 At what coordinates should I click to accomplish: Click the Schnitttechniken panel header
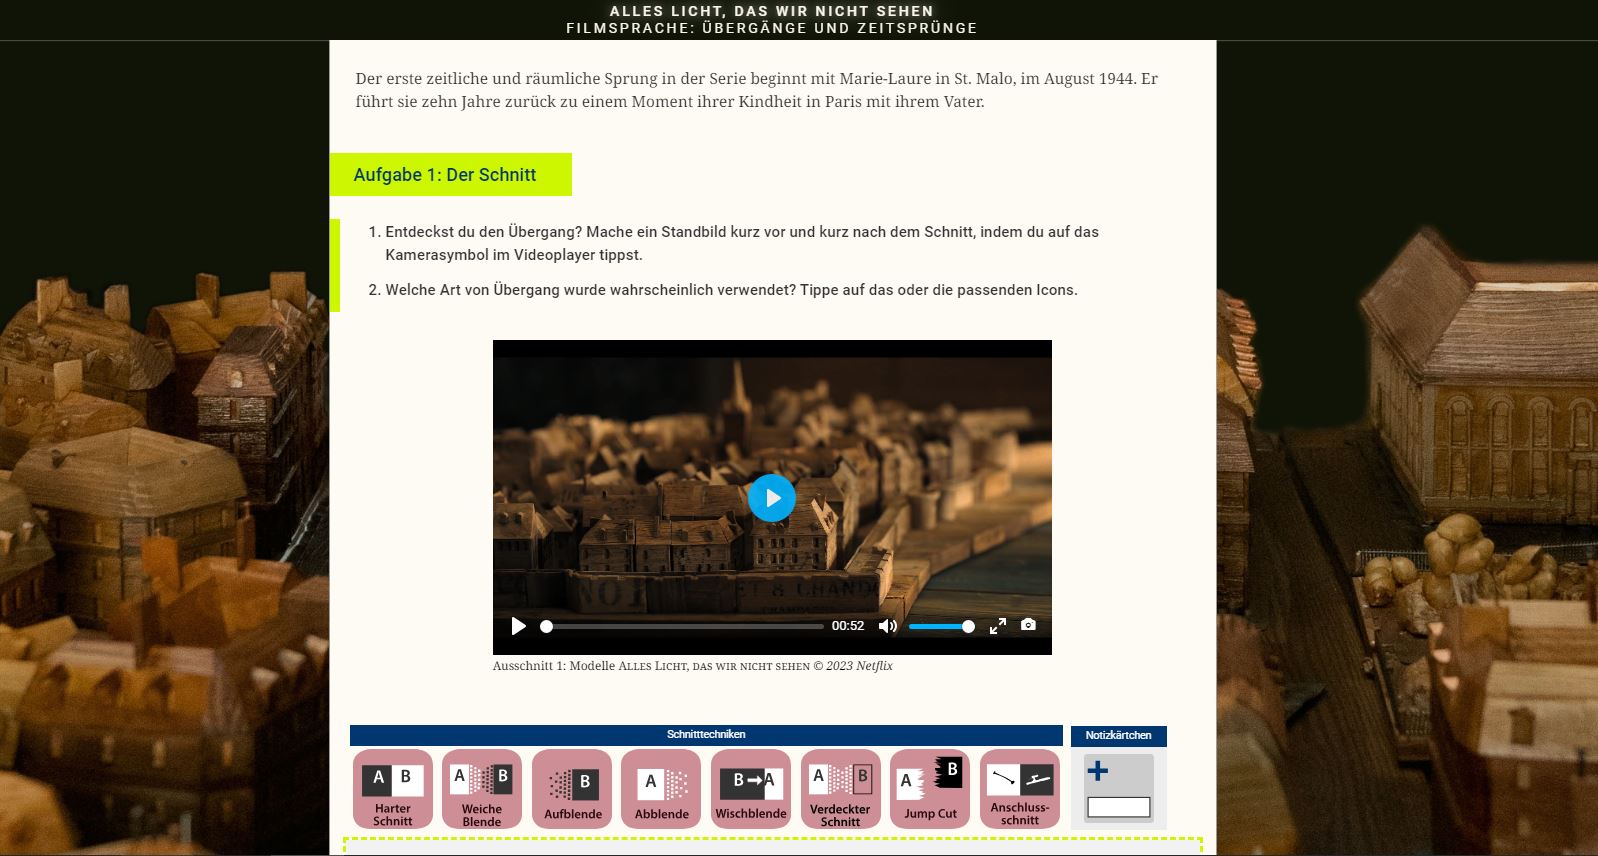(x=706, y=735)
